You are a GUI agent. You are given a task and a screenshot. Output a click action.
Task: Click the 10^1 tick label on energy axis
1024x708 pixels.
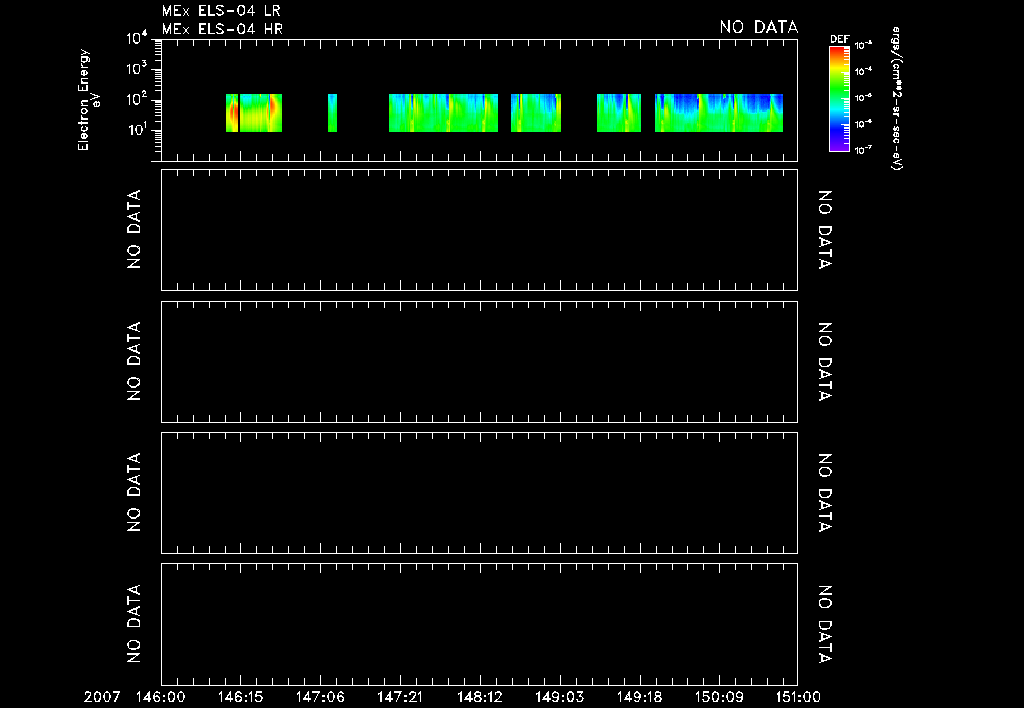pyautogui.click(x=137, y=129)
